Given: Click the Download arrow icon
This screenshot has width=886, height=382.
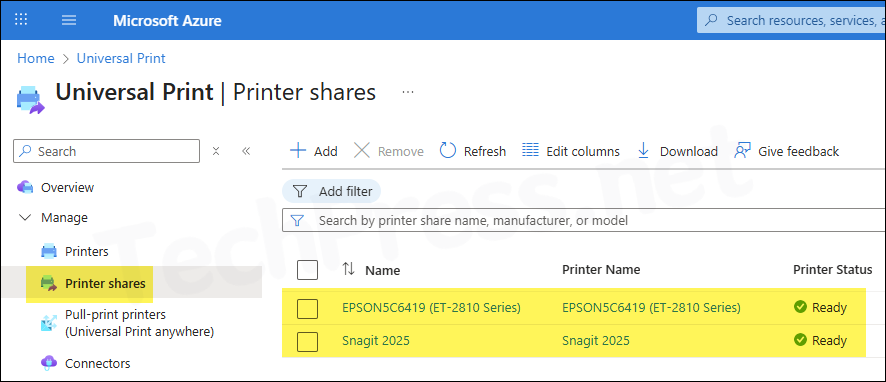Looking at the screenshot, I should tap(643, 151).
